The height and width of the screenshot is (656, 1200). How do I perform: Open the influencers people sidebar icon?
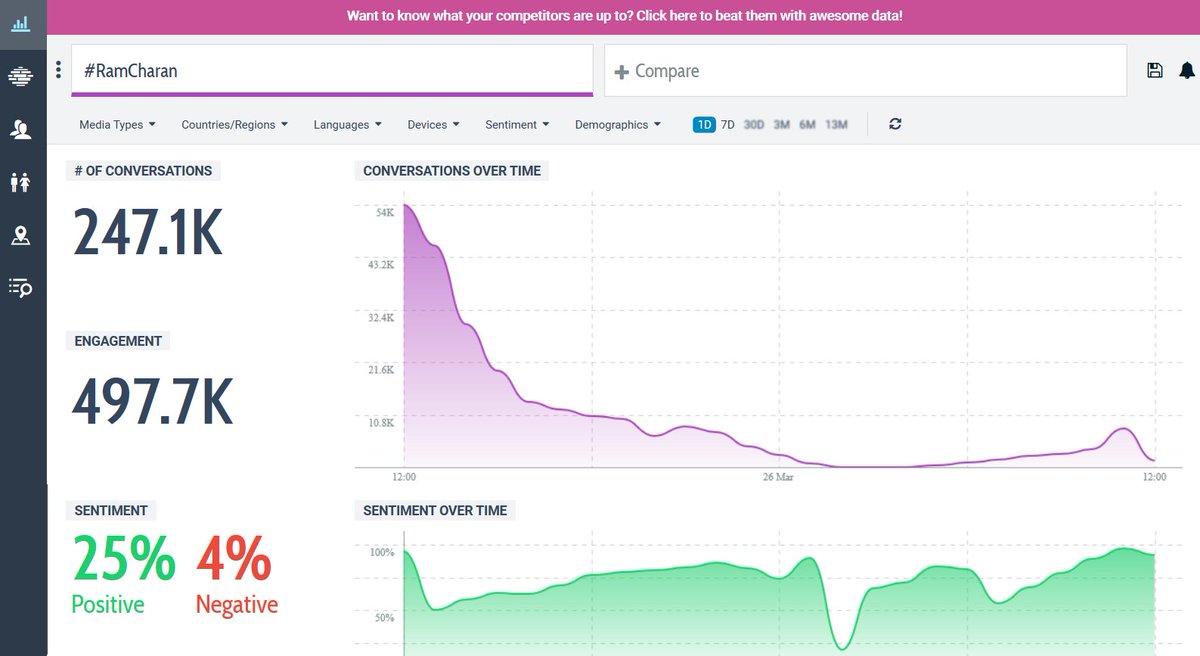coord(20,129)
